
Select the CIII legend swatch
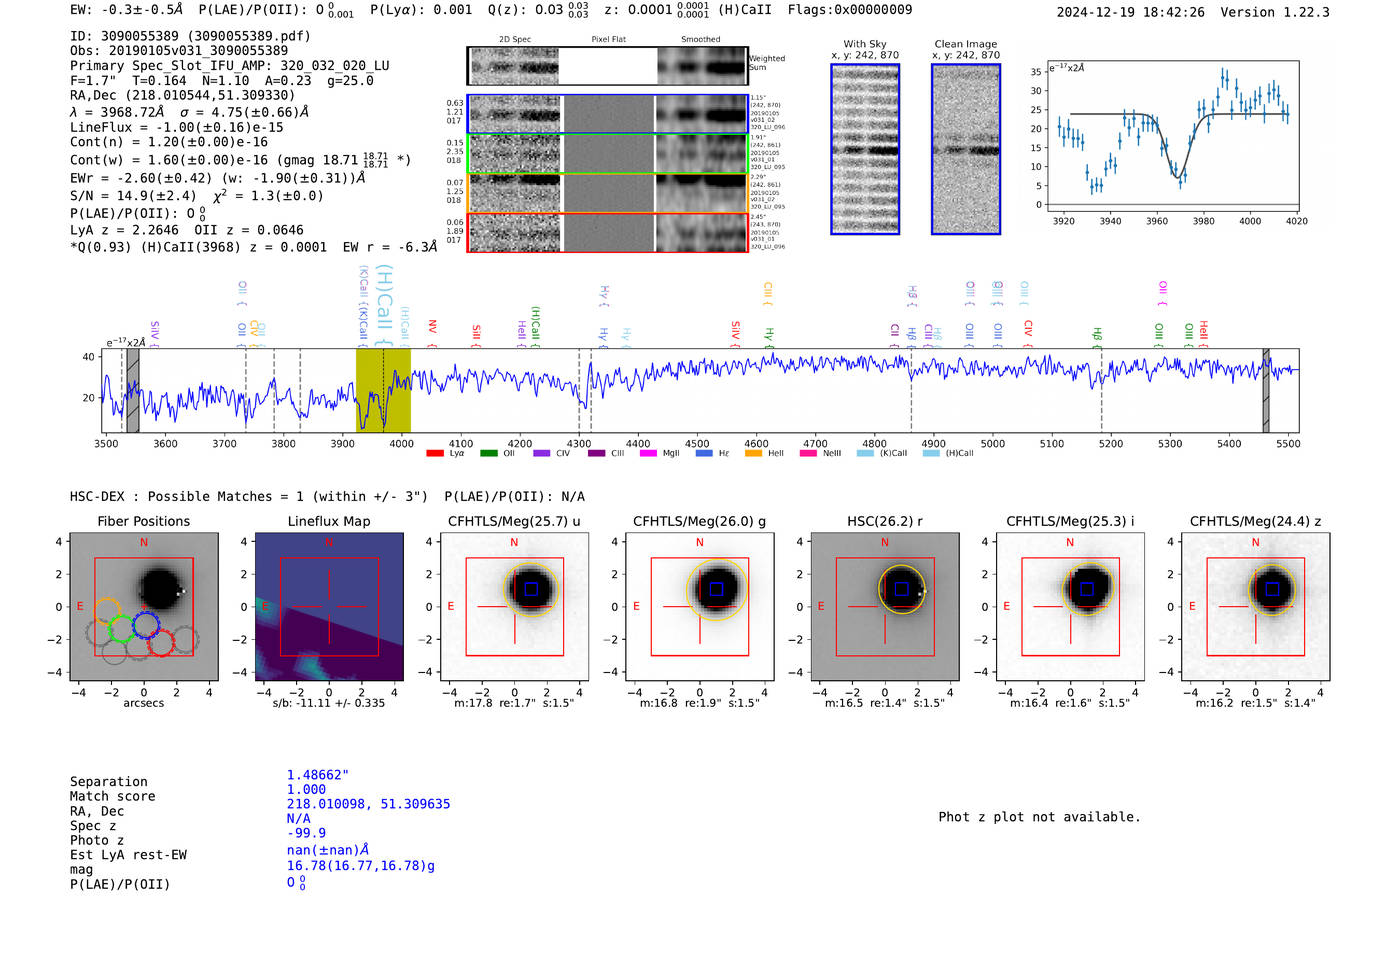597,453
